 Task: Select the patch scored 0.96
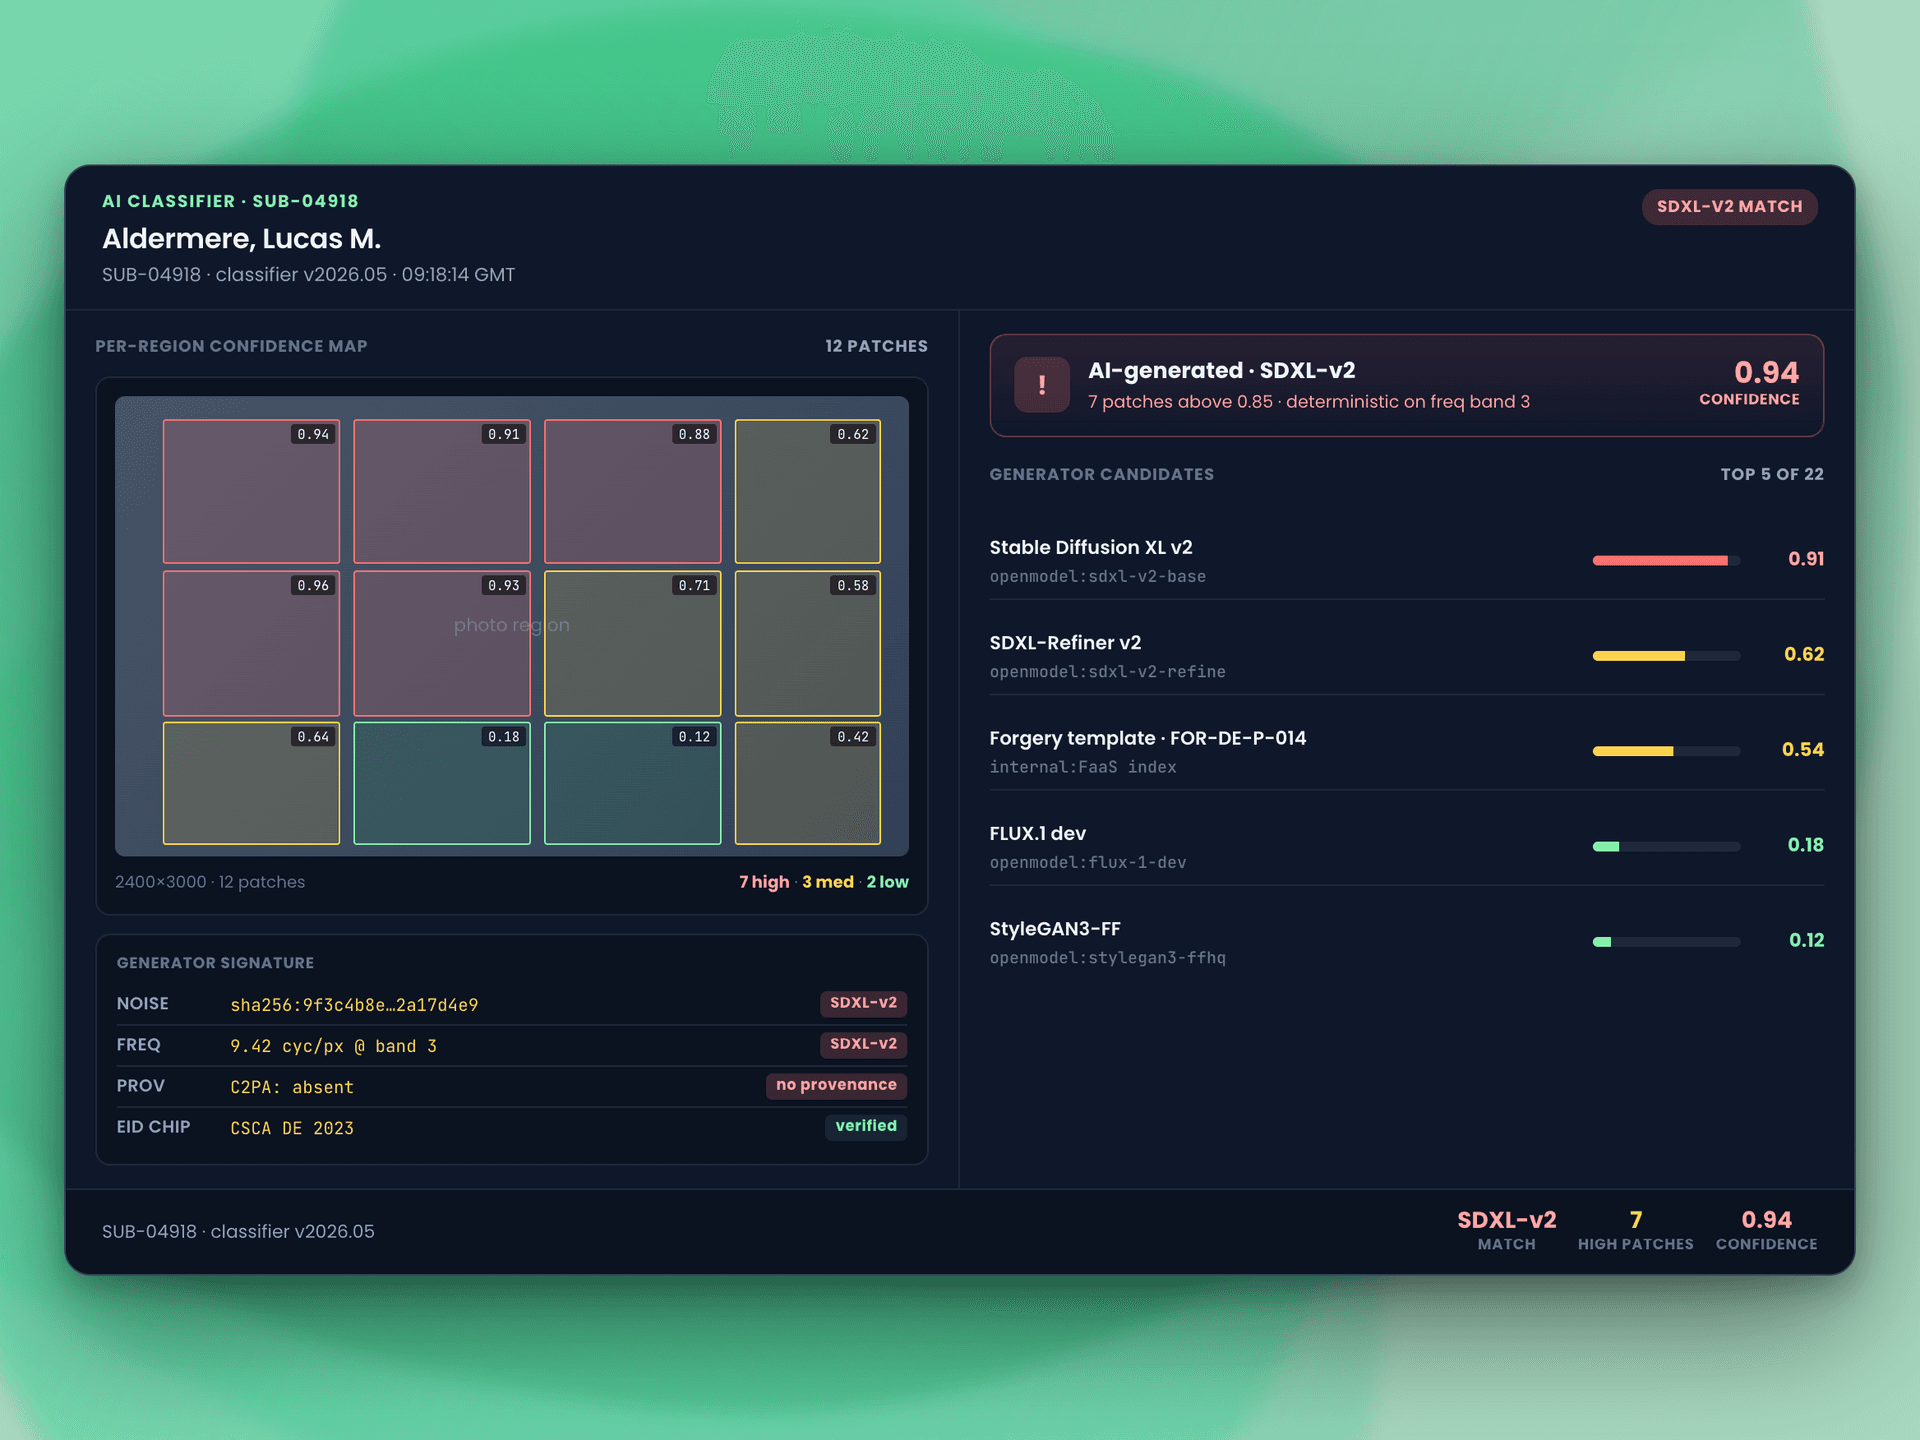pos(251,643)
